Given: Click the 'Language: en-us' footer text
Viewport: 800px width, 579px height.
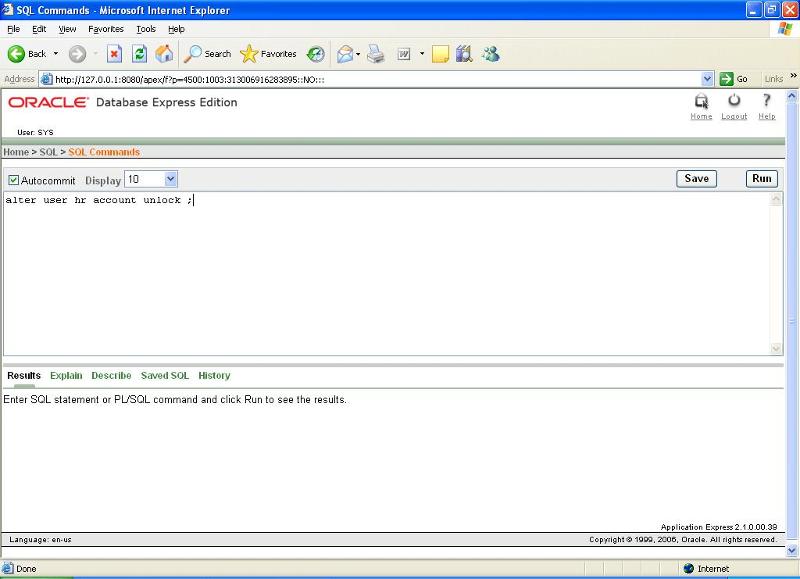Looking at the screenshot, I should (x=40, y=539).
